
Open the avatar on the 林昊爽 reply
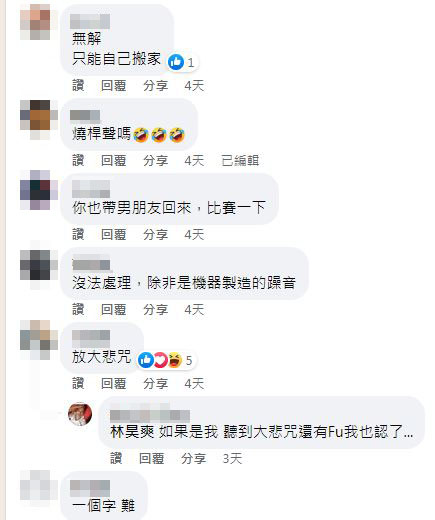pos(80,414)
